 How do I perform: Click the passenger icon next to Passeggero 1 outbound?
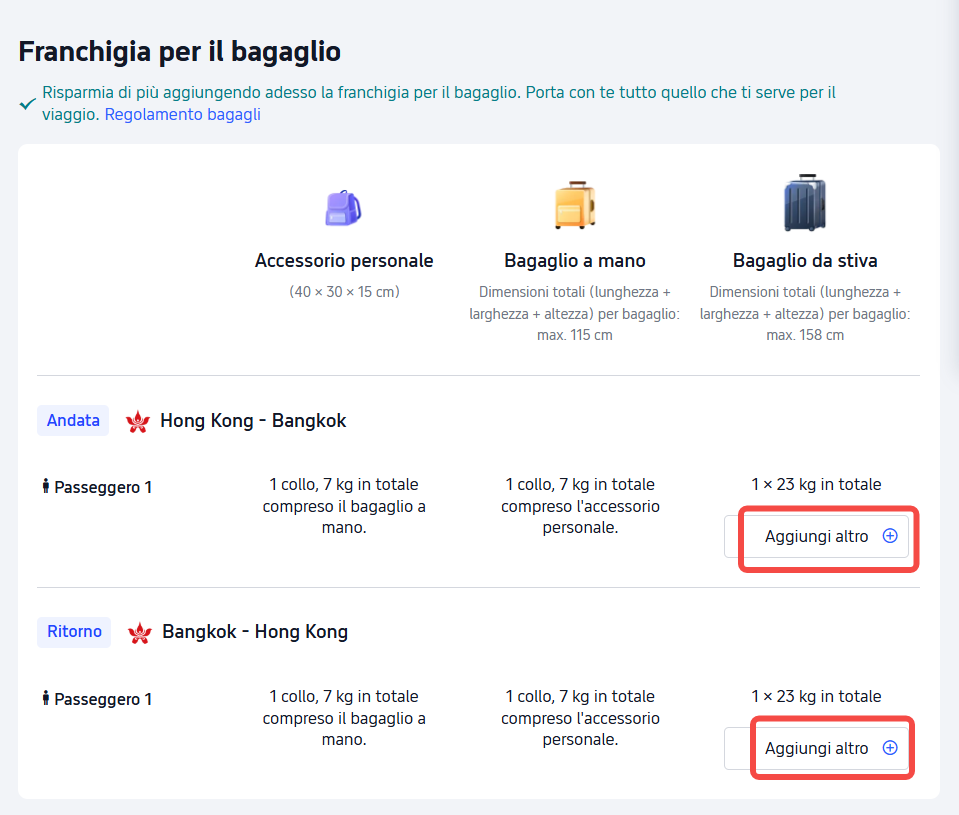coord(45,487)
